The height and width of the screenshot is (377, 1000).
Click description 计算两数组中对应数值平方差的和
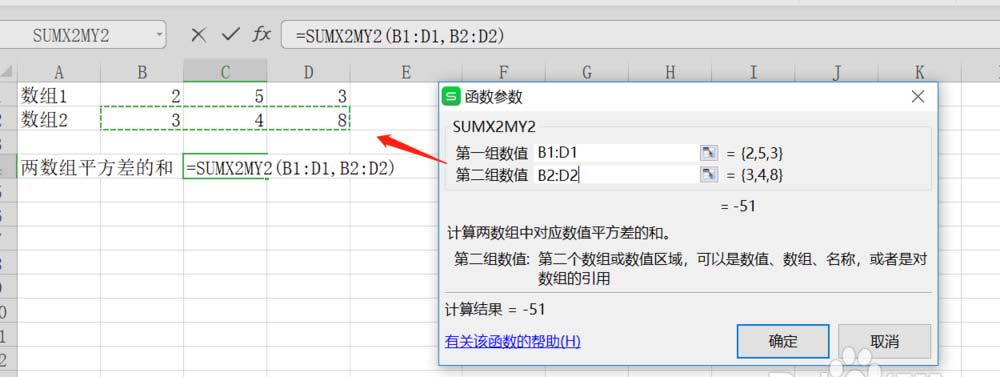(x=559, y=233)
